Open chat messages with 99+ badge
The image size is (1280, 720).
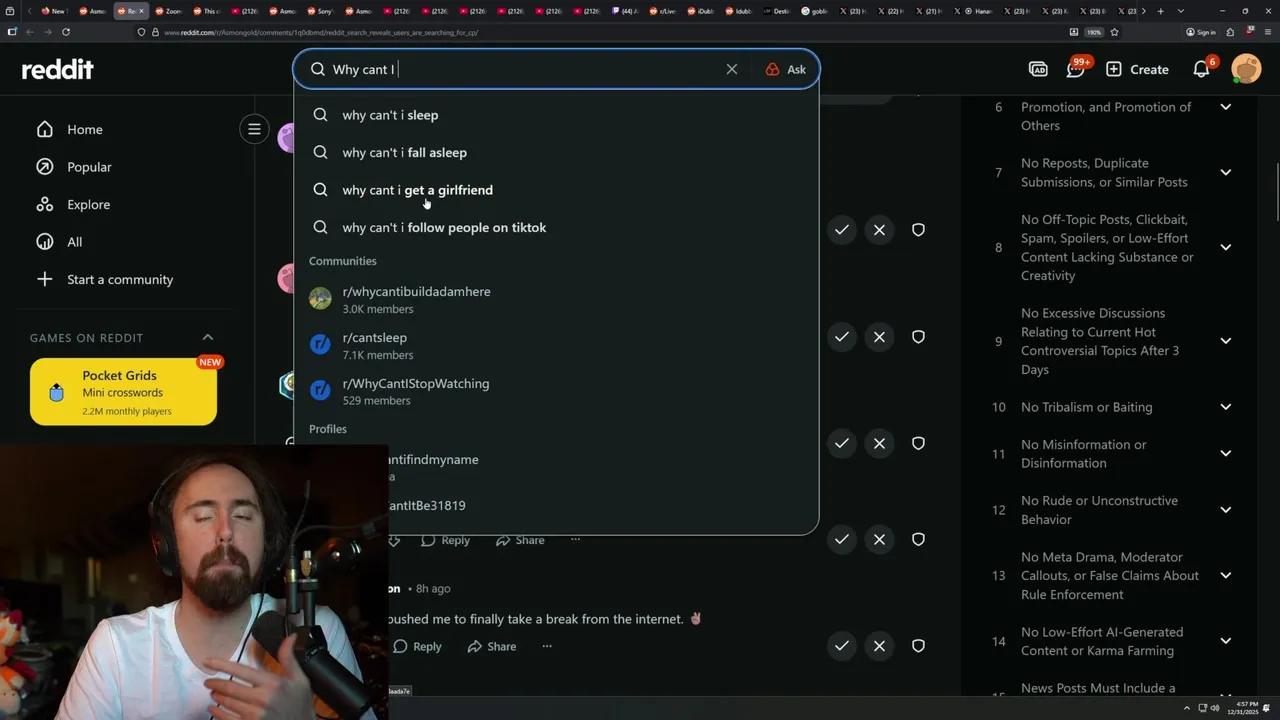(1076, 69)
